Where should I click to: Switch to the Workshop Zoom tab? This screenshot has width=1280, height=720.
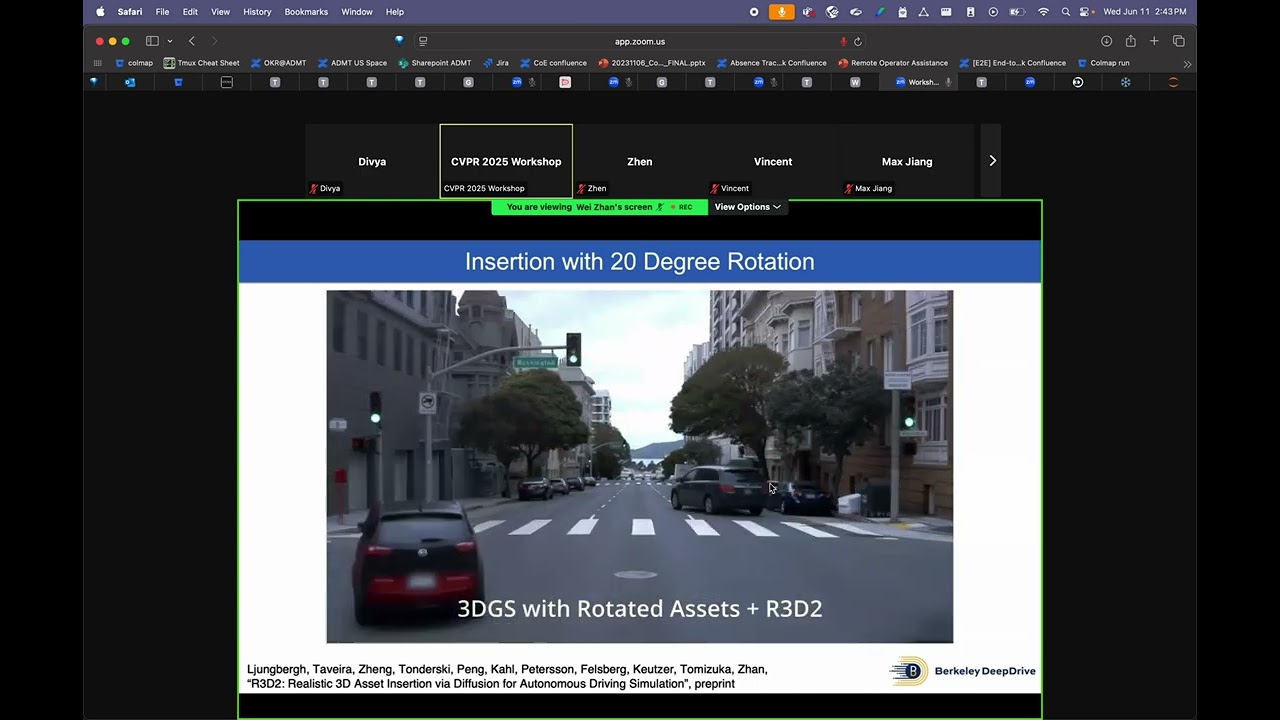919,82
